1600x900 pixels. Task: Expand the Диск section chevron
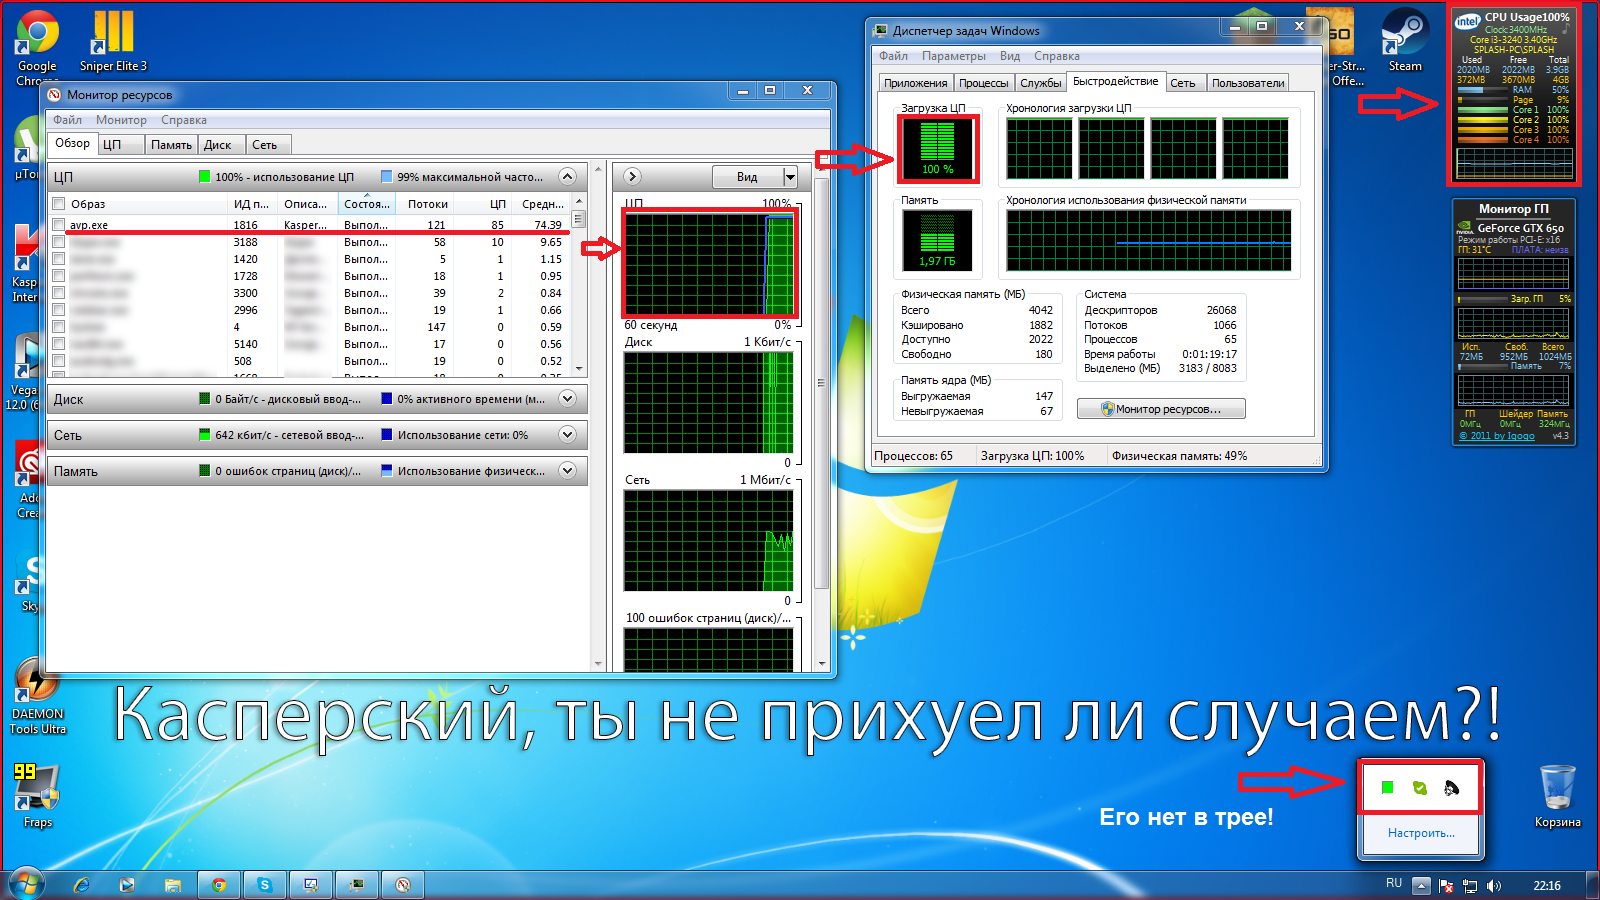567,399
